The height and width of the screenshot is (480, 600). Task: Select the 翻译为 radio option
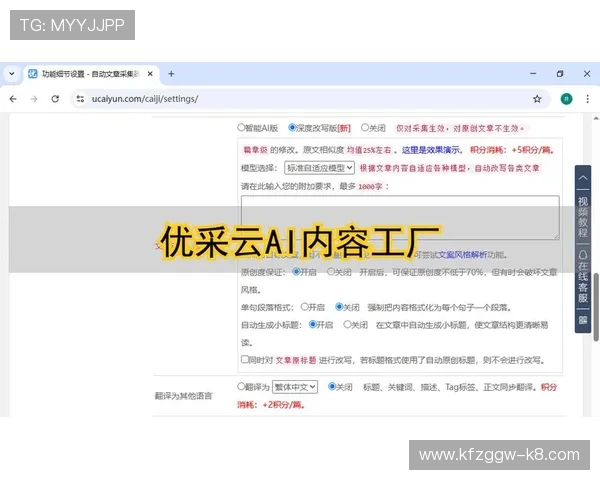tap(241, 387)
